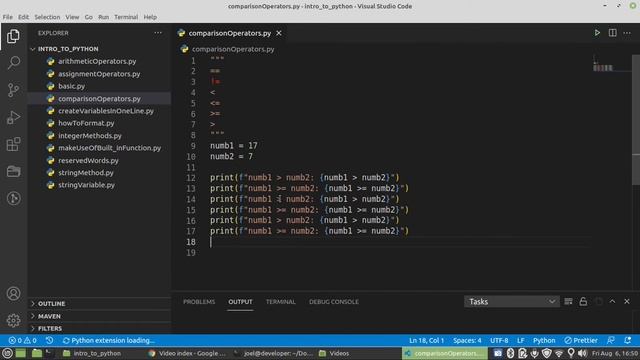Screen dimensions: 640x360
Task: Open the File menu
Action: (8, 17)
